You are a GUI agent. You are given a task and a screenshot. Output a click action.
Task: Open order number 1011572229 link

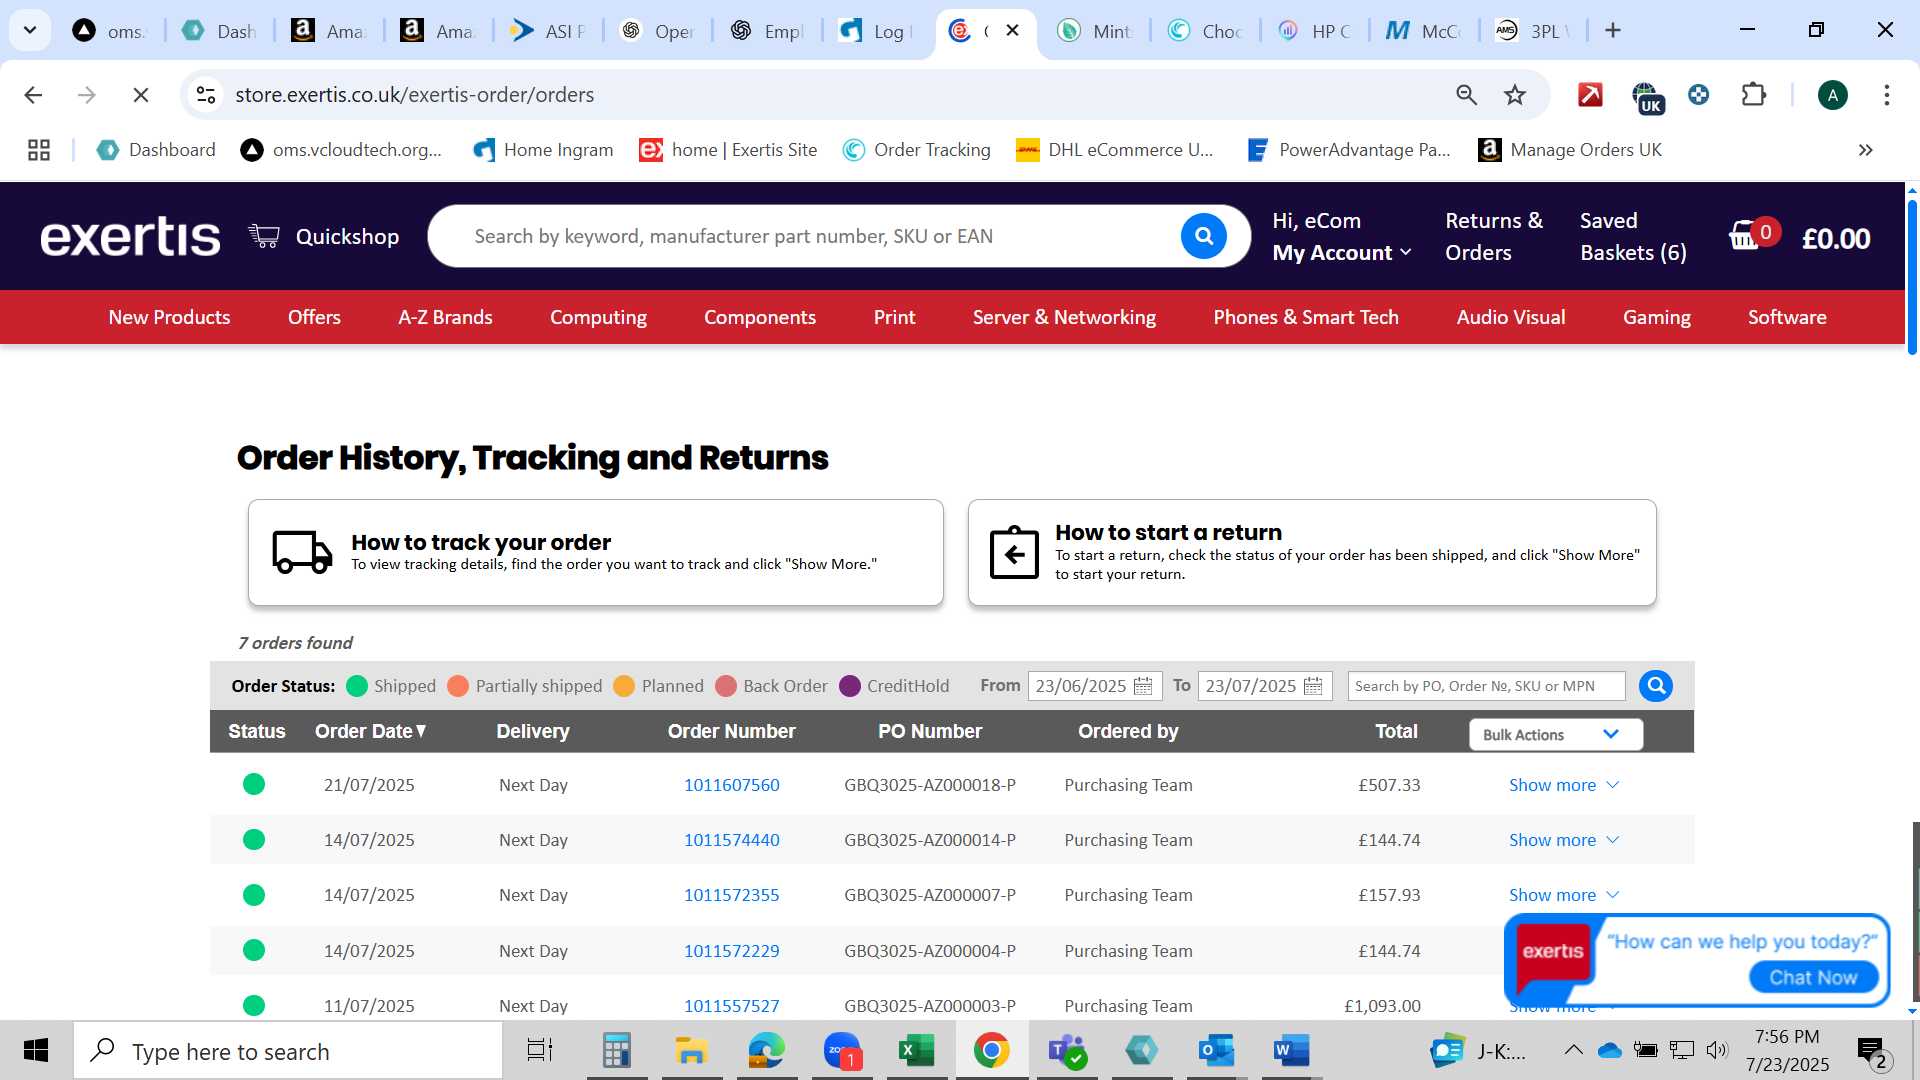[731, 951]
